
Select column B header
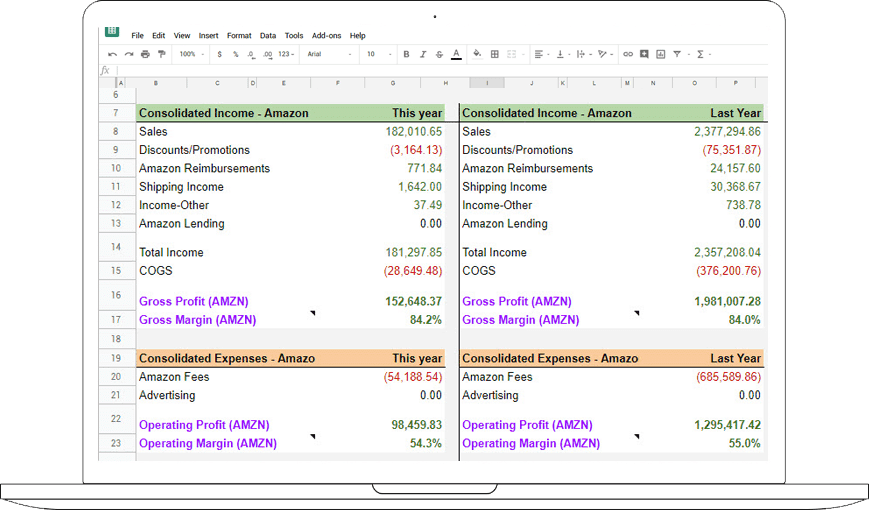tap(156, 83)
